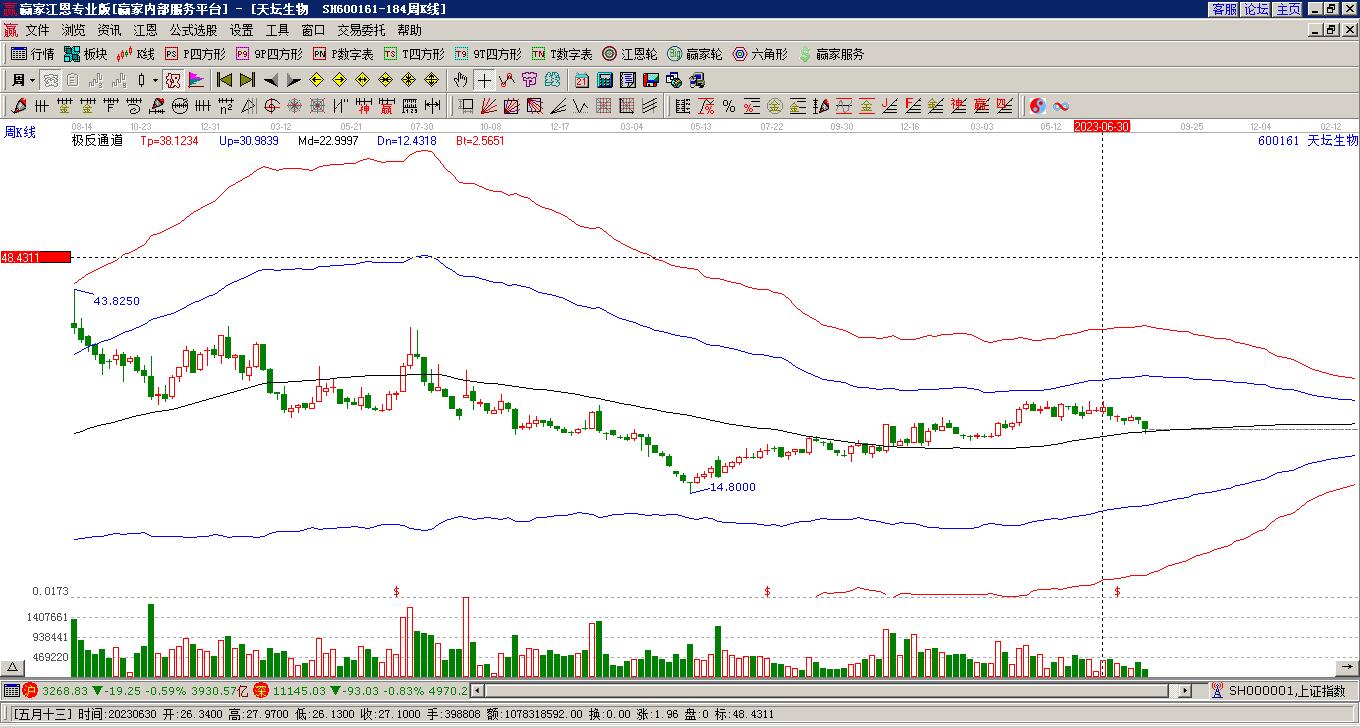Screen dimensions: 1360x728
Task: Open the 9T四方形 tool
Action: (487, 54)
